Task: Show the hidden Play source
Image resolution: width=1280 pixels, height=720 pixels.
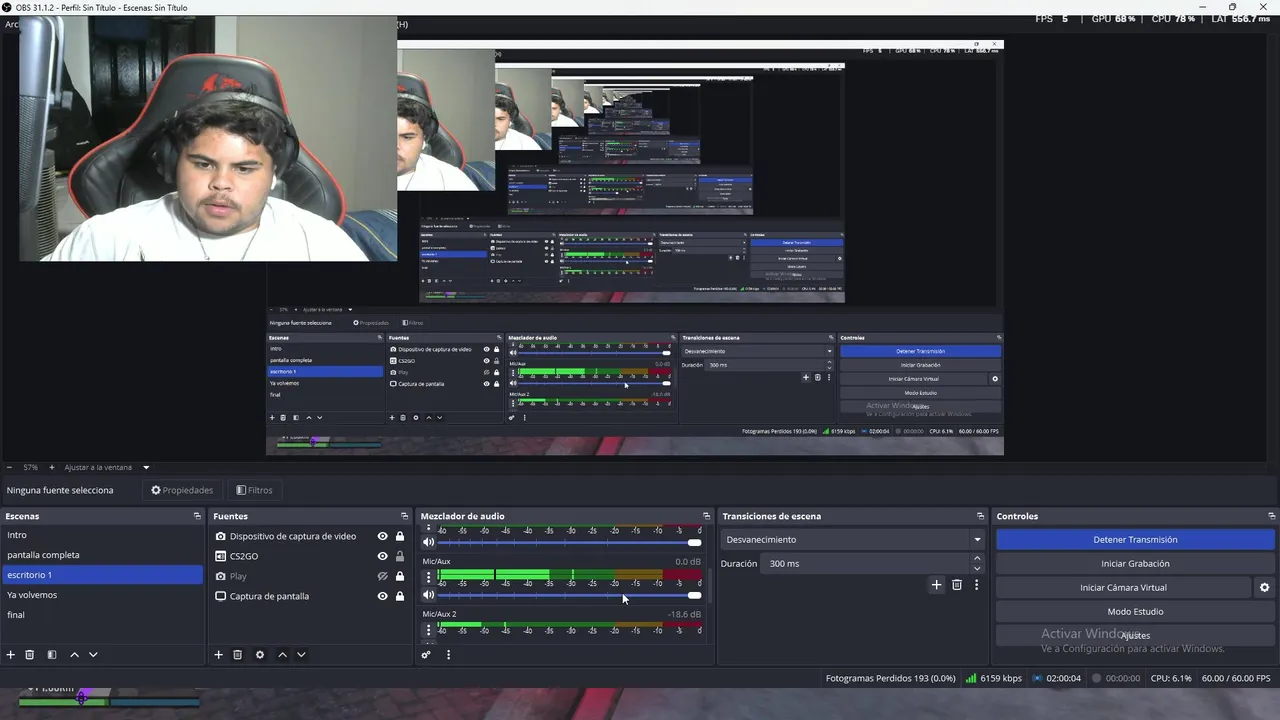Action: coord(382,576)
